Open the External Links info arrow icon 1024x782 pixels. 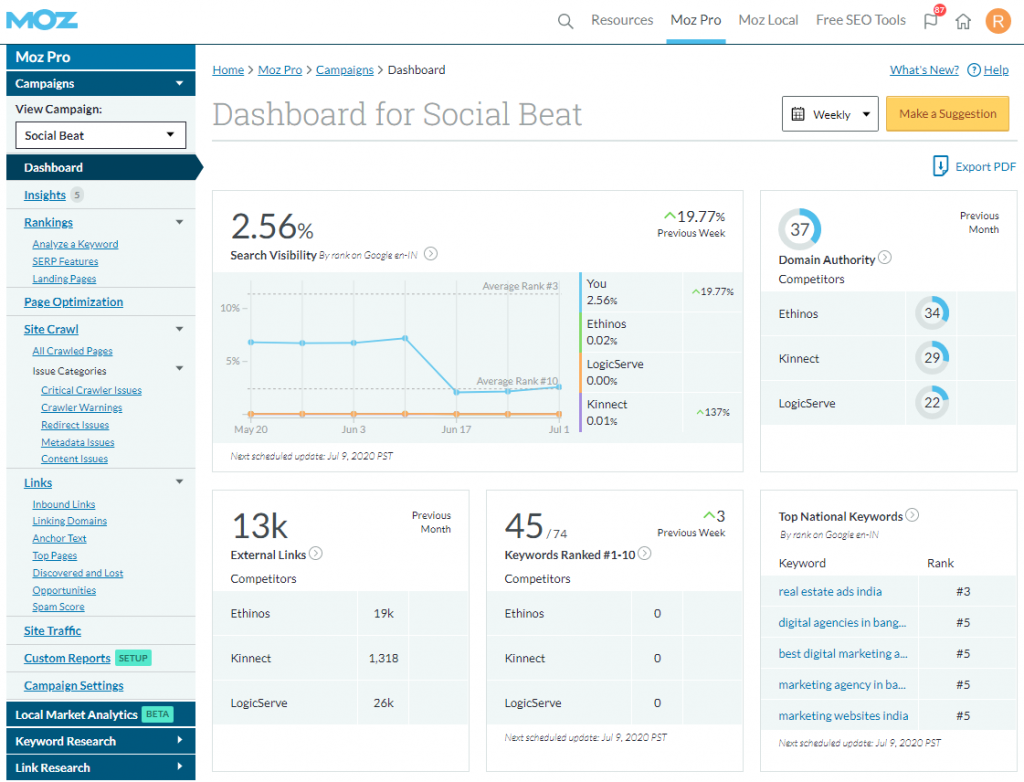coord(316,553)
